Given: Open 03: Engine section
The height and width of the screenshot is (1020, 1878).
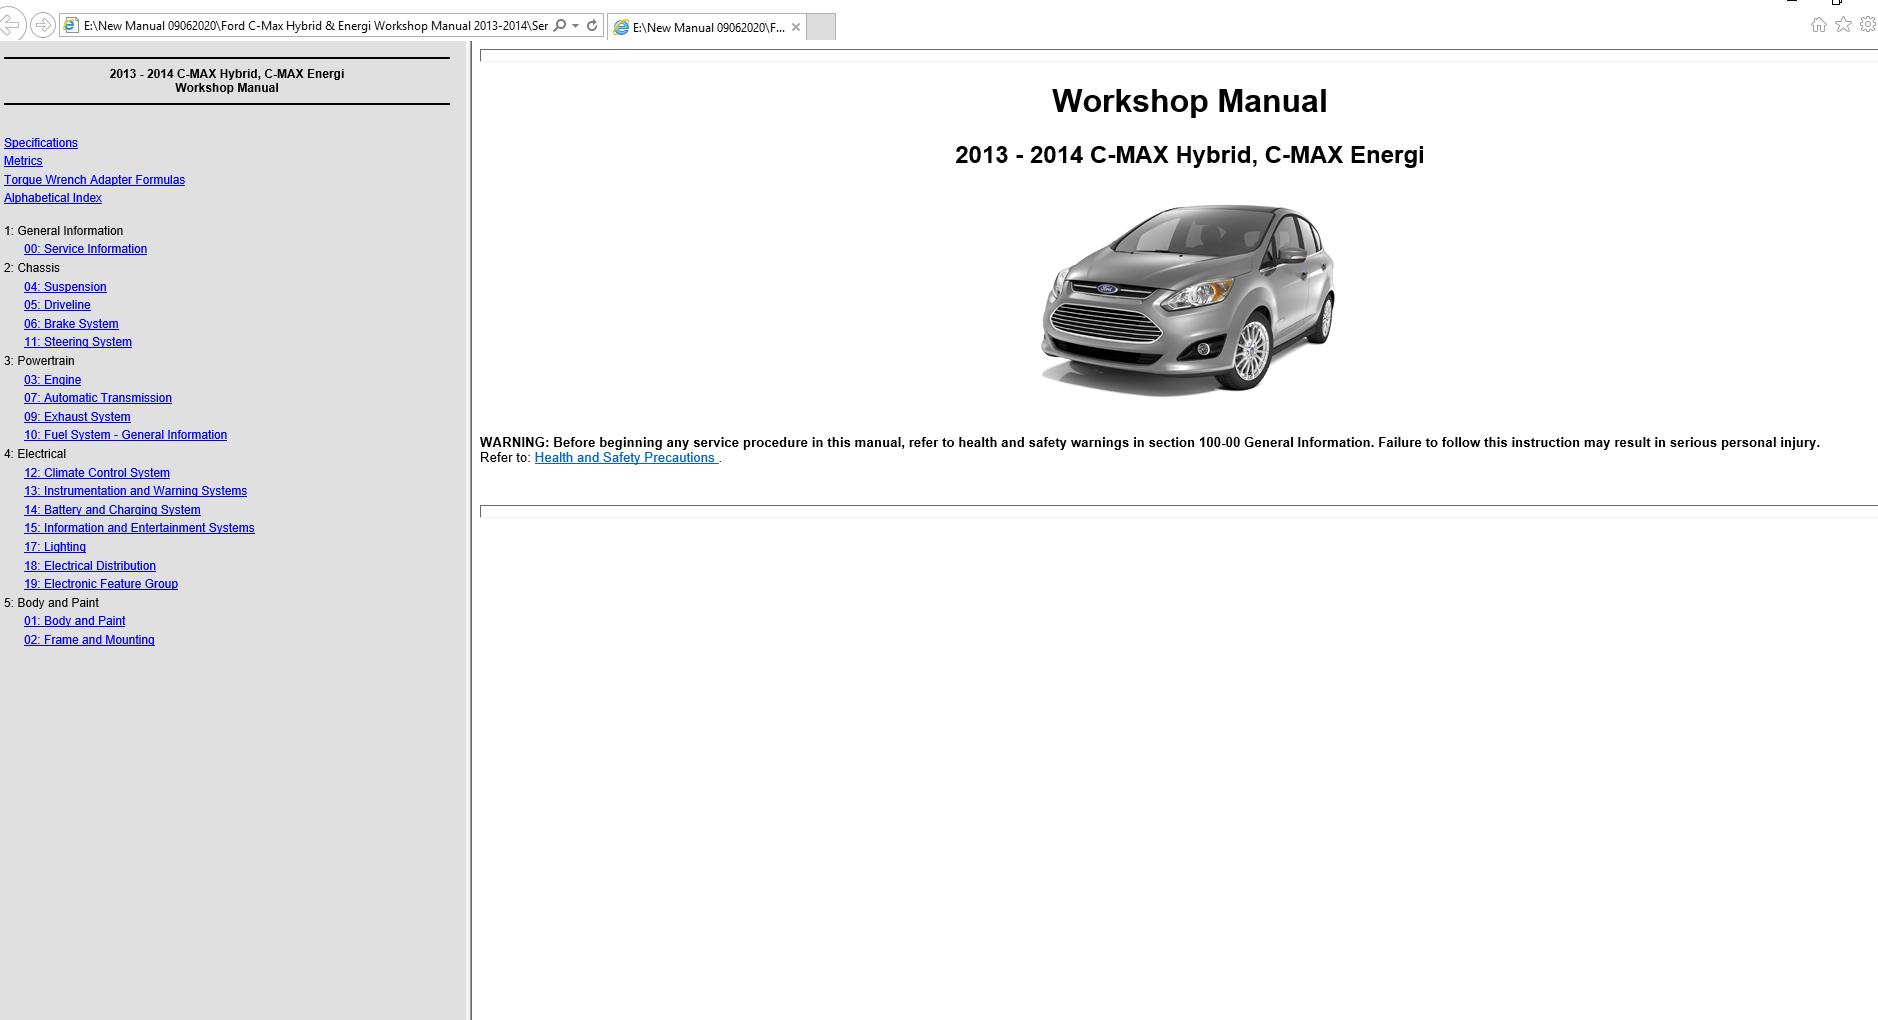Looking at the screenshot, I should click(52, 380).
